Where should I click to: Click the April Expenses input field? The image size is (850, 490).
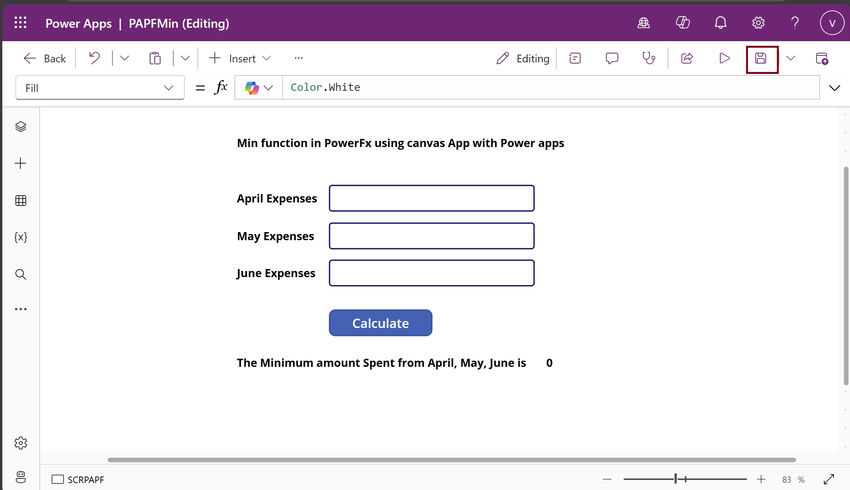[x=432, y=198]
